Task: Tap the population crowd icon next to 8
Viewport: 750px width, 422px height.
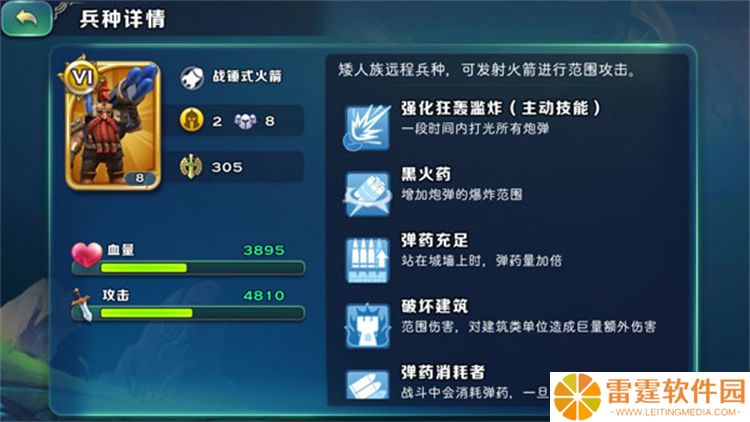Action: coord(245,121)
